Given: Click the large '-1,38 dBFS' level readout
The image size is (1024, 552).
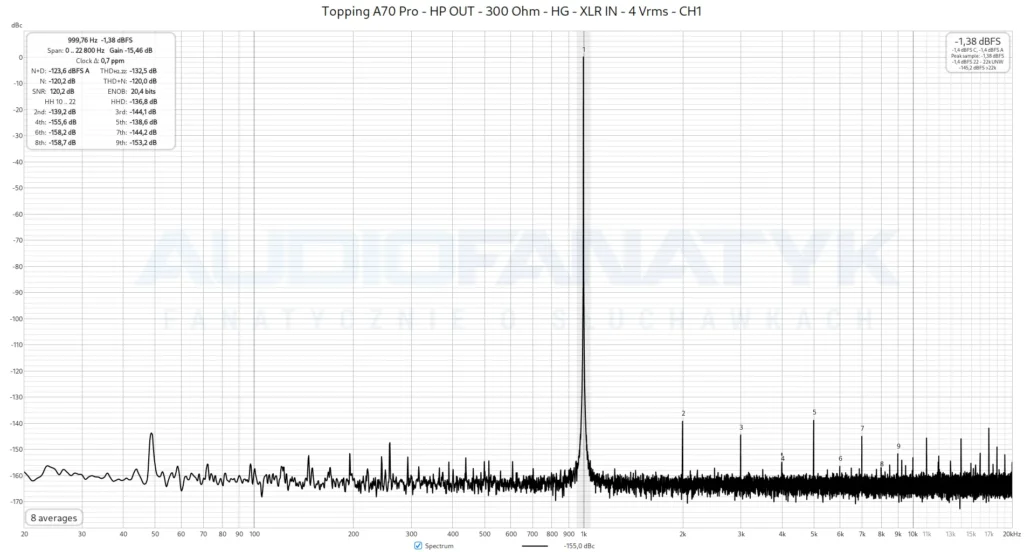Looking at the screenshot, I should 977,41.
